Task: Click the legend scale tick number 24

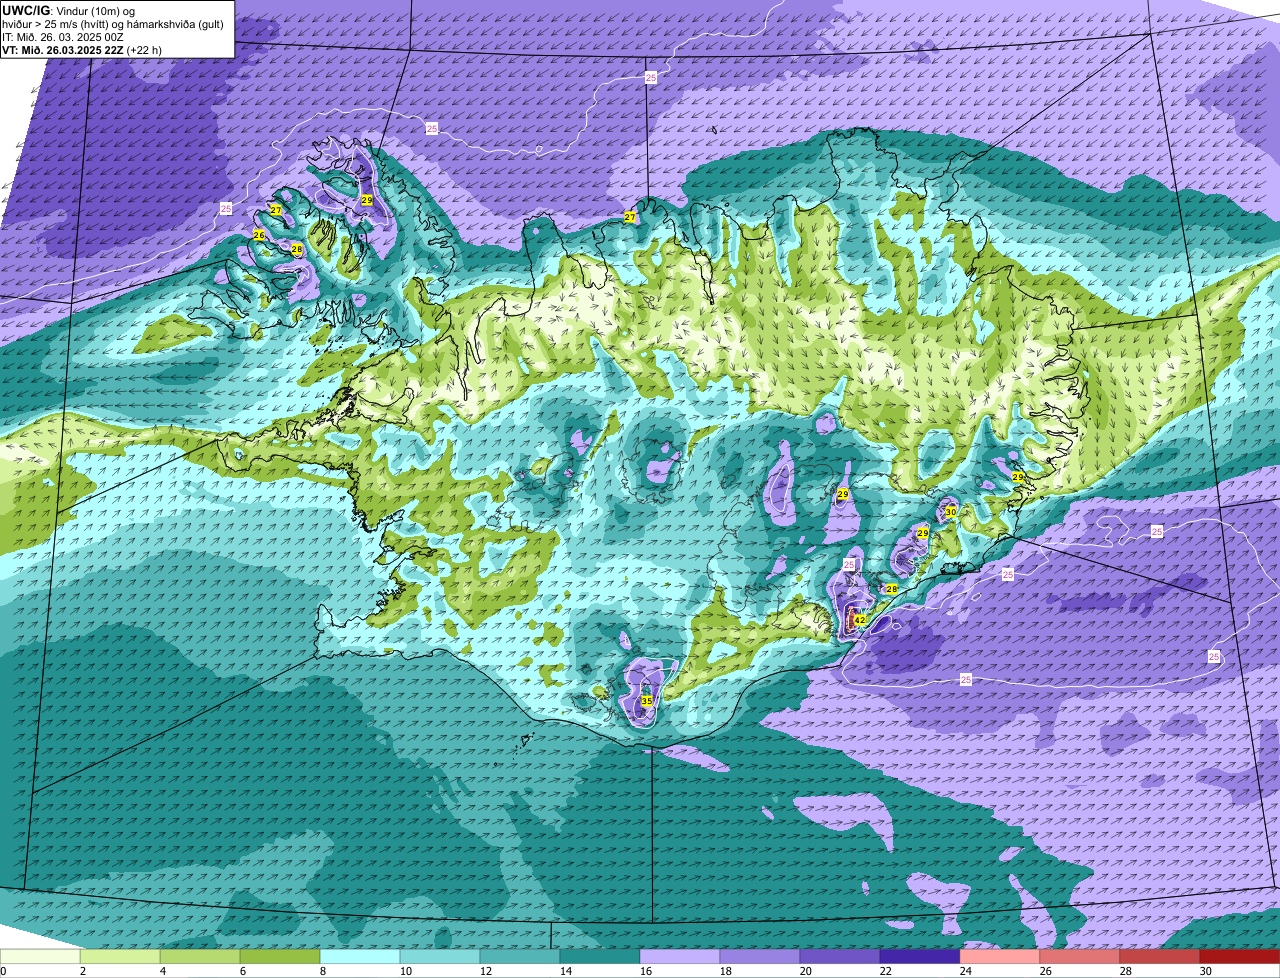Action: pyautogui.click(x=965, y=971)
